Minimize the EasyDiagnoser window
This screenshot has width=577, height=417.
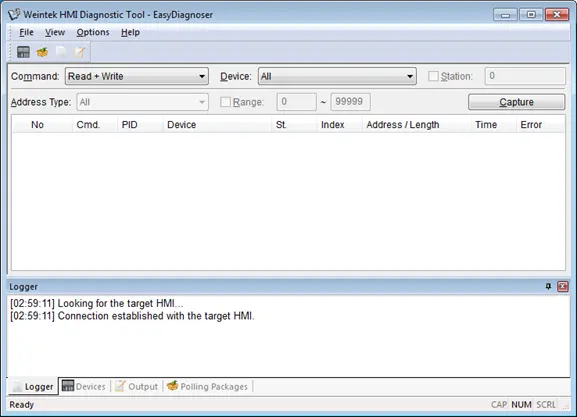(x=505, y=15)
